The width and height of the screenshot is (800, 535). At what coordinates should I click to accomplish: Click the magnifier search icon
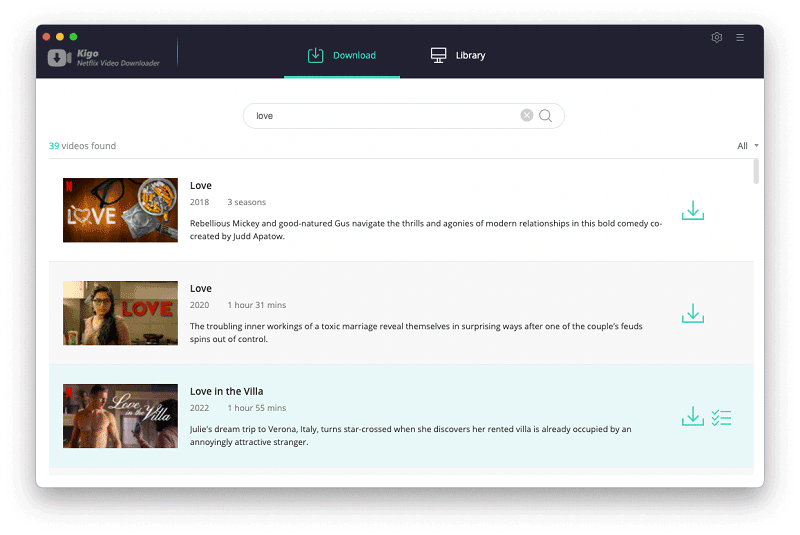tap(545, 116)
